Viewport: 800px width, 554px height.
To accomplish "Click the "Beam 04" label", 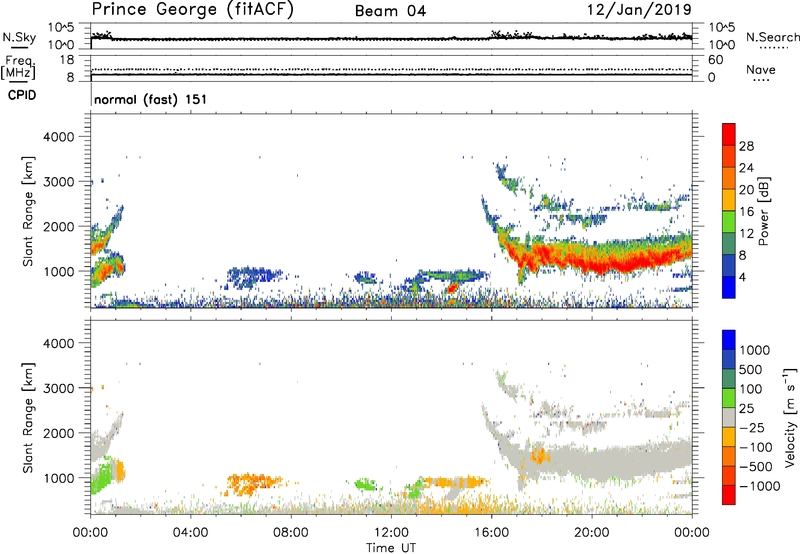I will 390,11.
